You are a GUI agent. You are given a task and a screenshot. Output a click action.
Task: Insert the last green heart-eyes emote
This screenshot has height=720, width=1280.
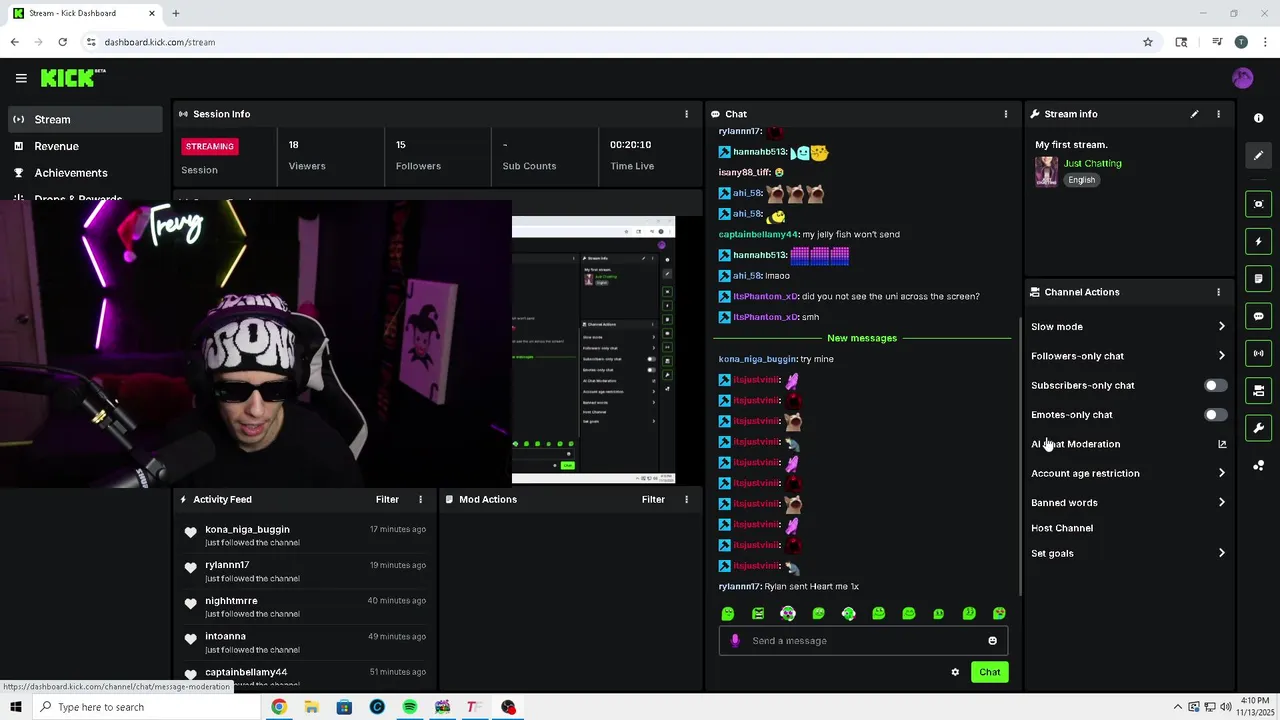click(x=999, y=613)
